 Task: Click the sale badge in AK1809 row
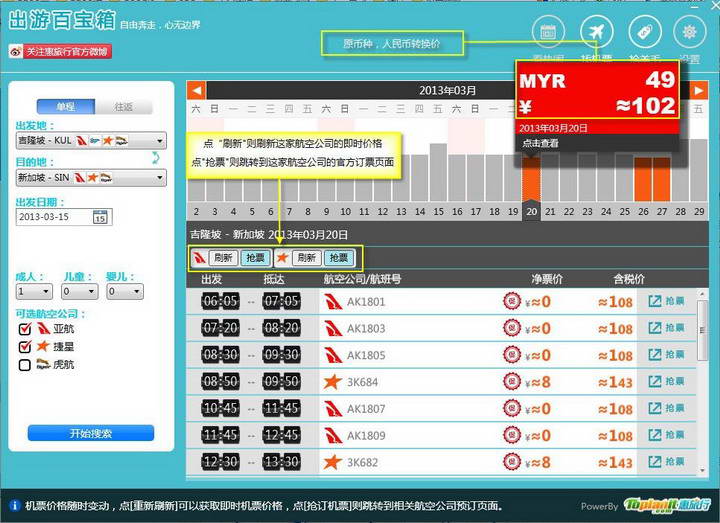pyautogui.click(x=512, y=434)
